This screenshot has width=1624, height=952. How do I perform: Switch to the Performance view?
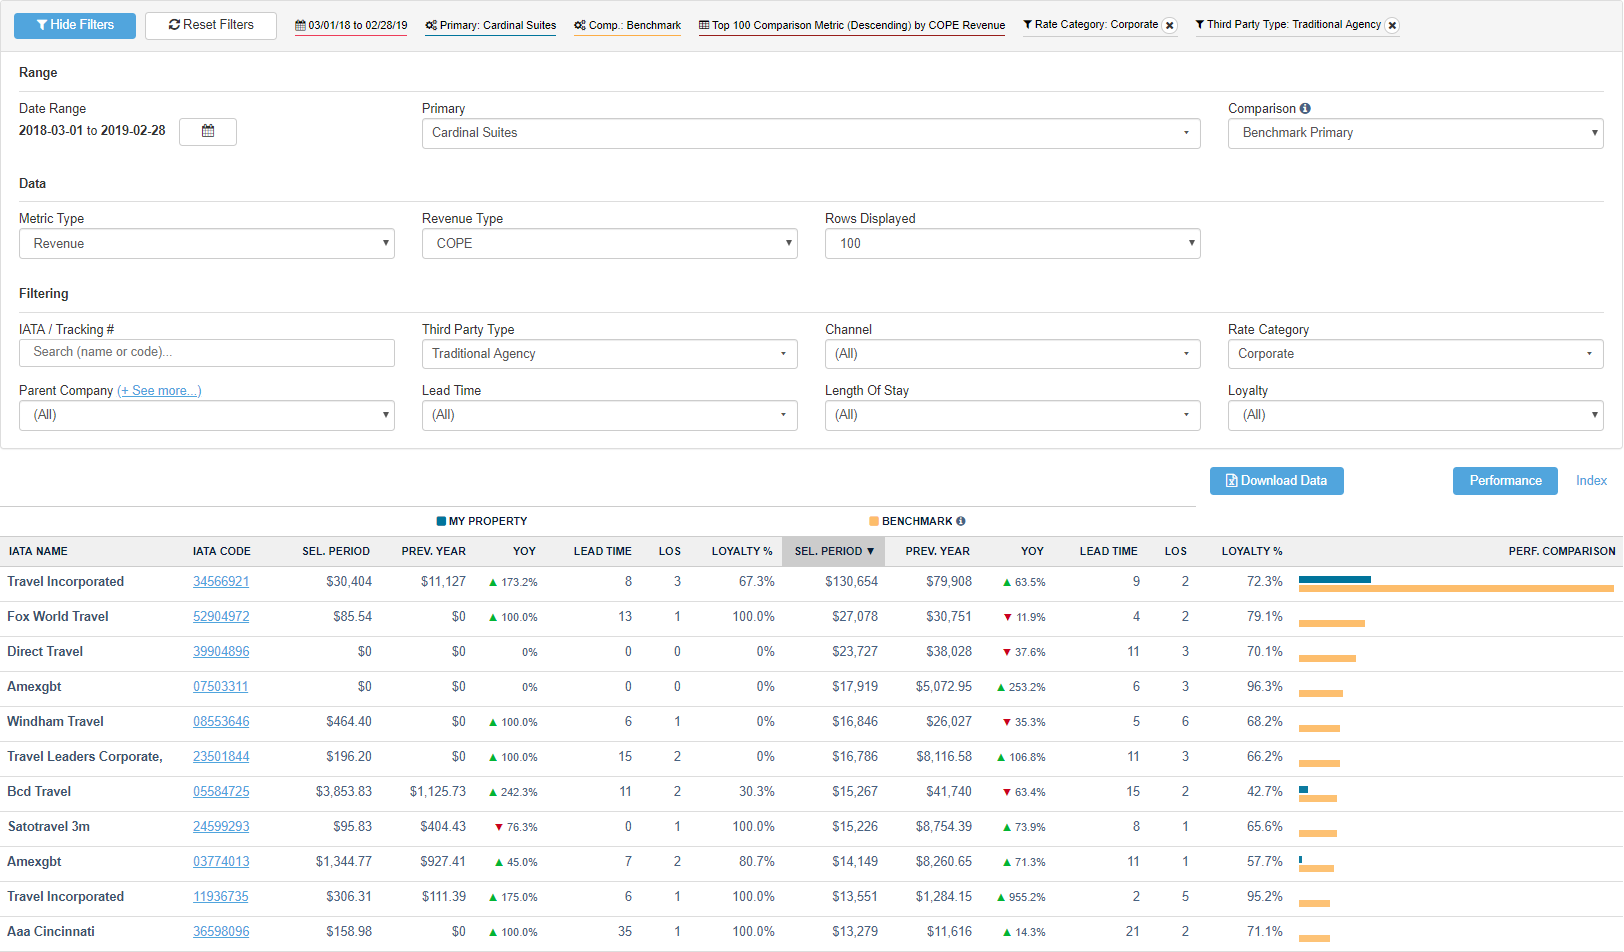[1505, 481]
